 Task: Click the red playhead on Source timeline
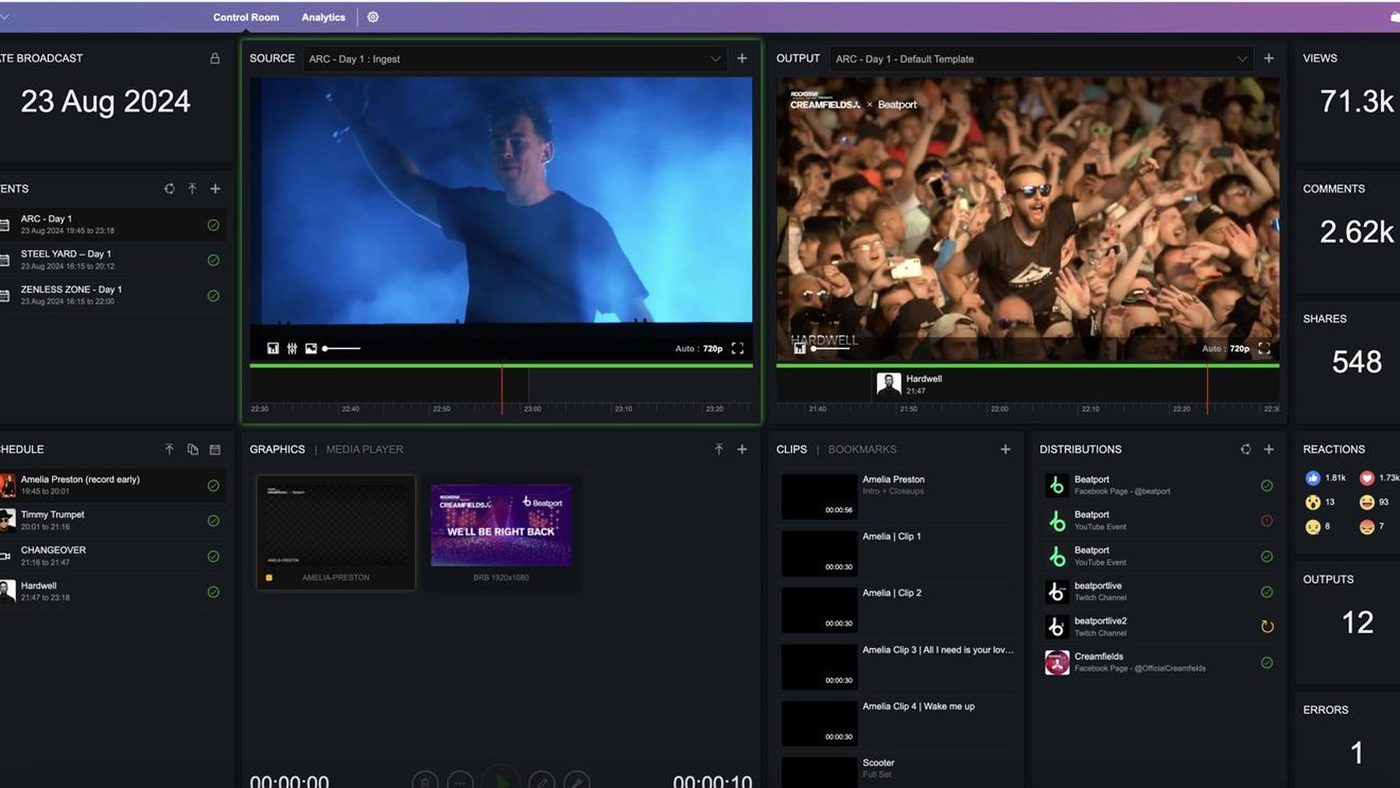[502, 390]
